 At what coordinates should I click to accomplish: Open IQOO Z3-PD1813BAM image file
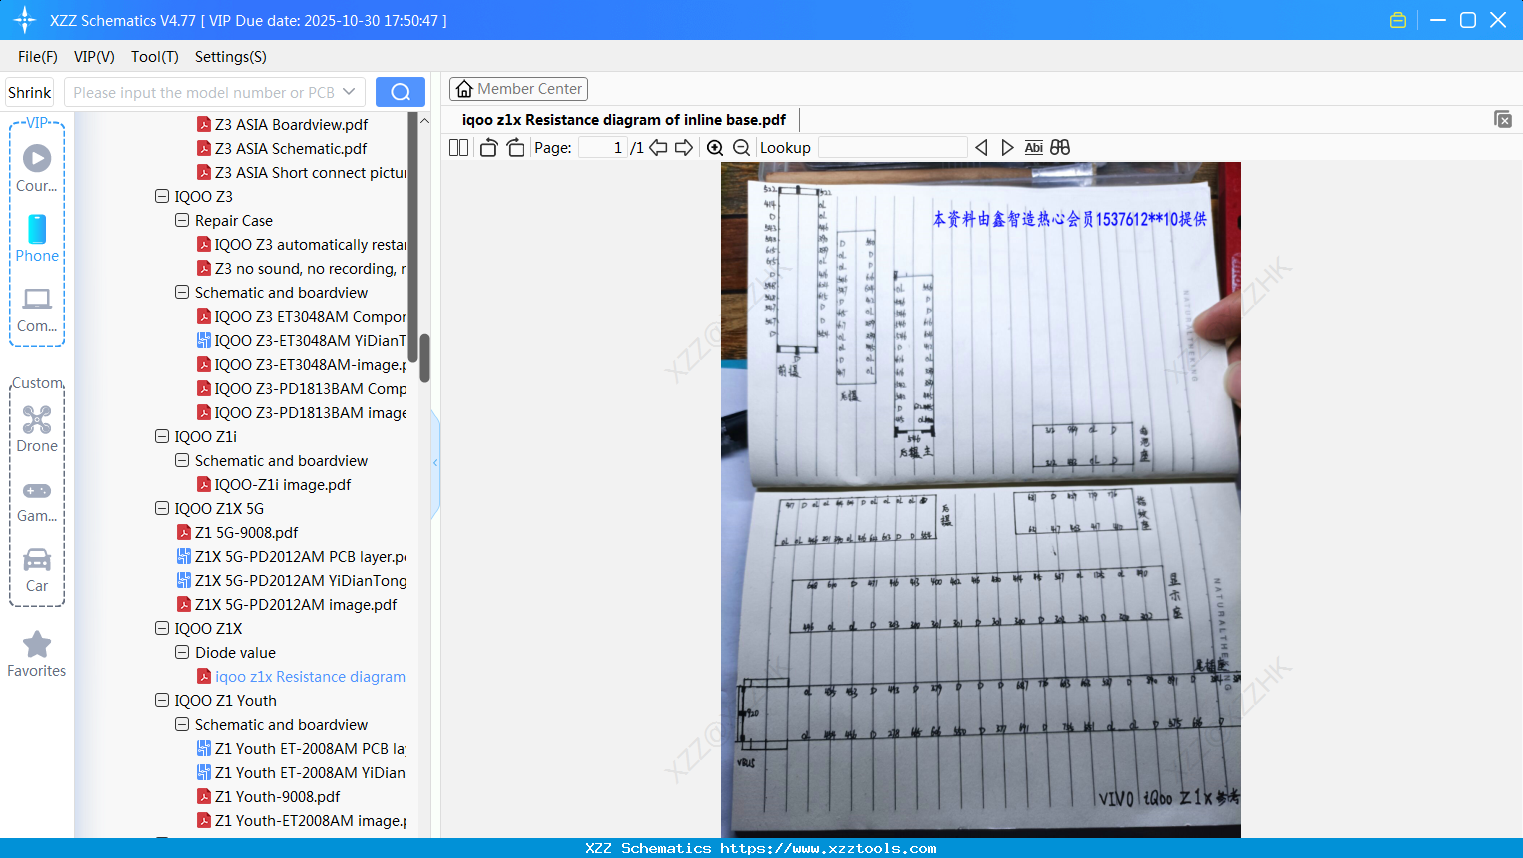301,413
